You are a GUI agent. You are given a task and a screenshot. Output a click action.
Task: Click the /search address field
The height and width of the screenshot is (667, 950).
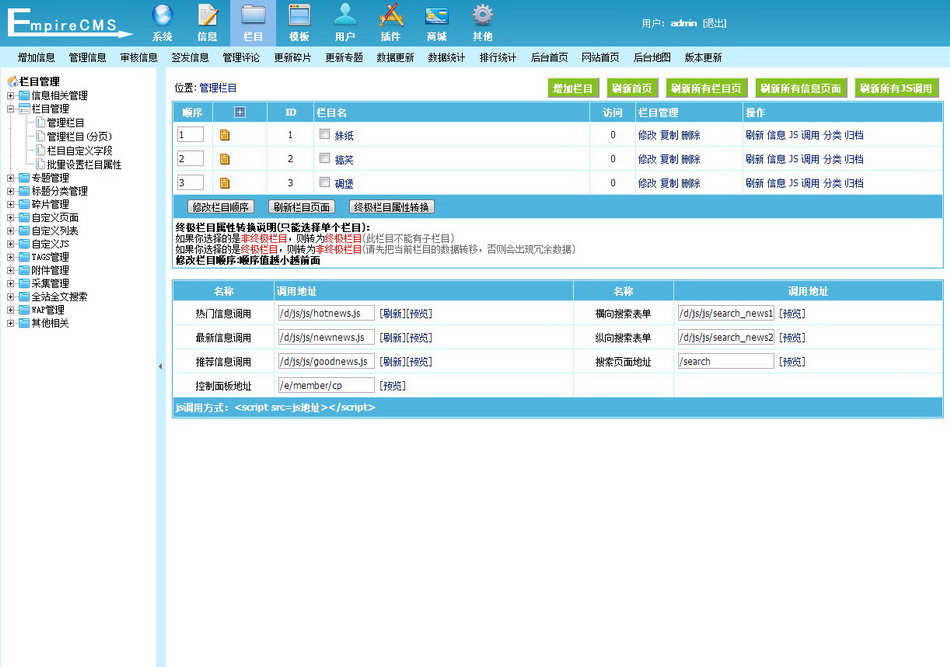tap(726, 361)
